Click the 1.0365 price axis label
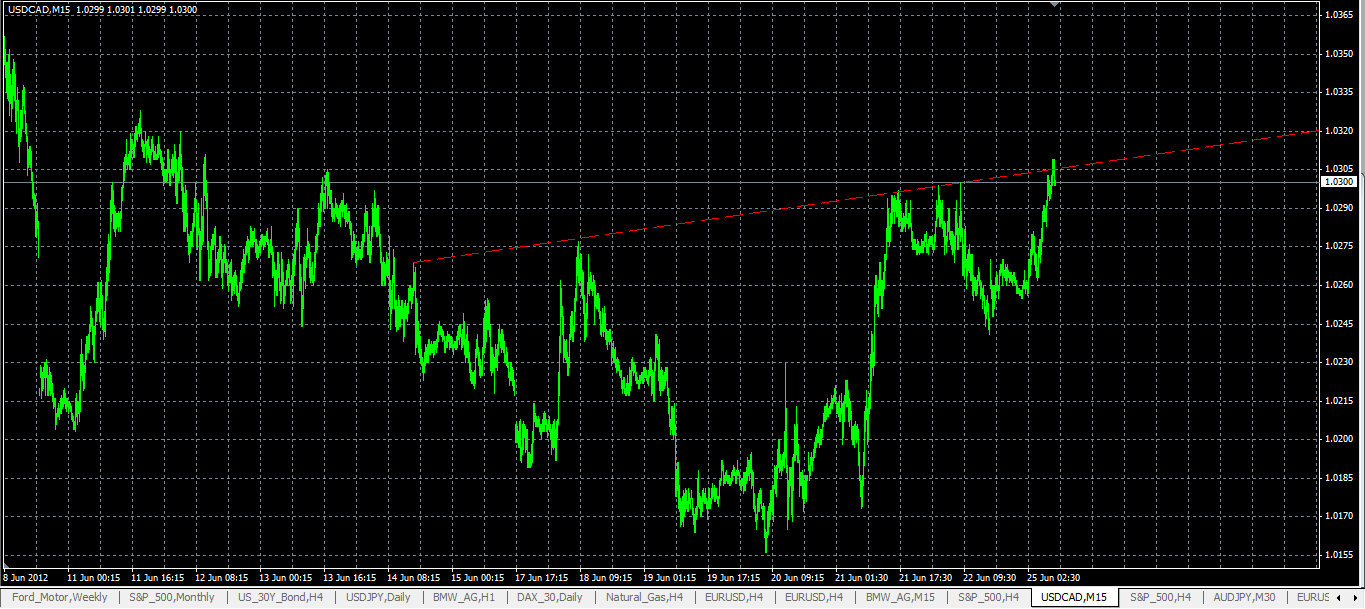The height and width of the screenshot is (609, 1365). pyautogui.click(x=1339, y=15)
